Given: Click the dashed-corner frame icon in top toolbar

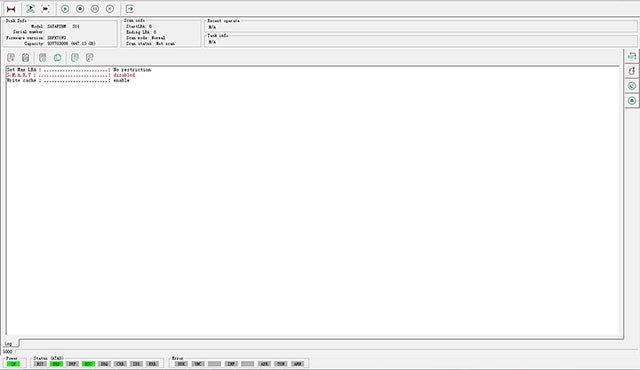Looking at the screenshot, I should (x=45, y=9).
